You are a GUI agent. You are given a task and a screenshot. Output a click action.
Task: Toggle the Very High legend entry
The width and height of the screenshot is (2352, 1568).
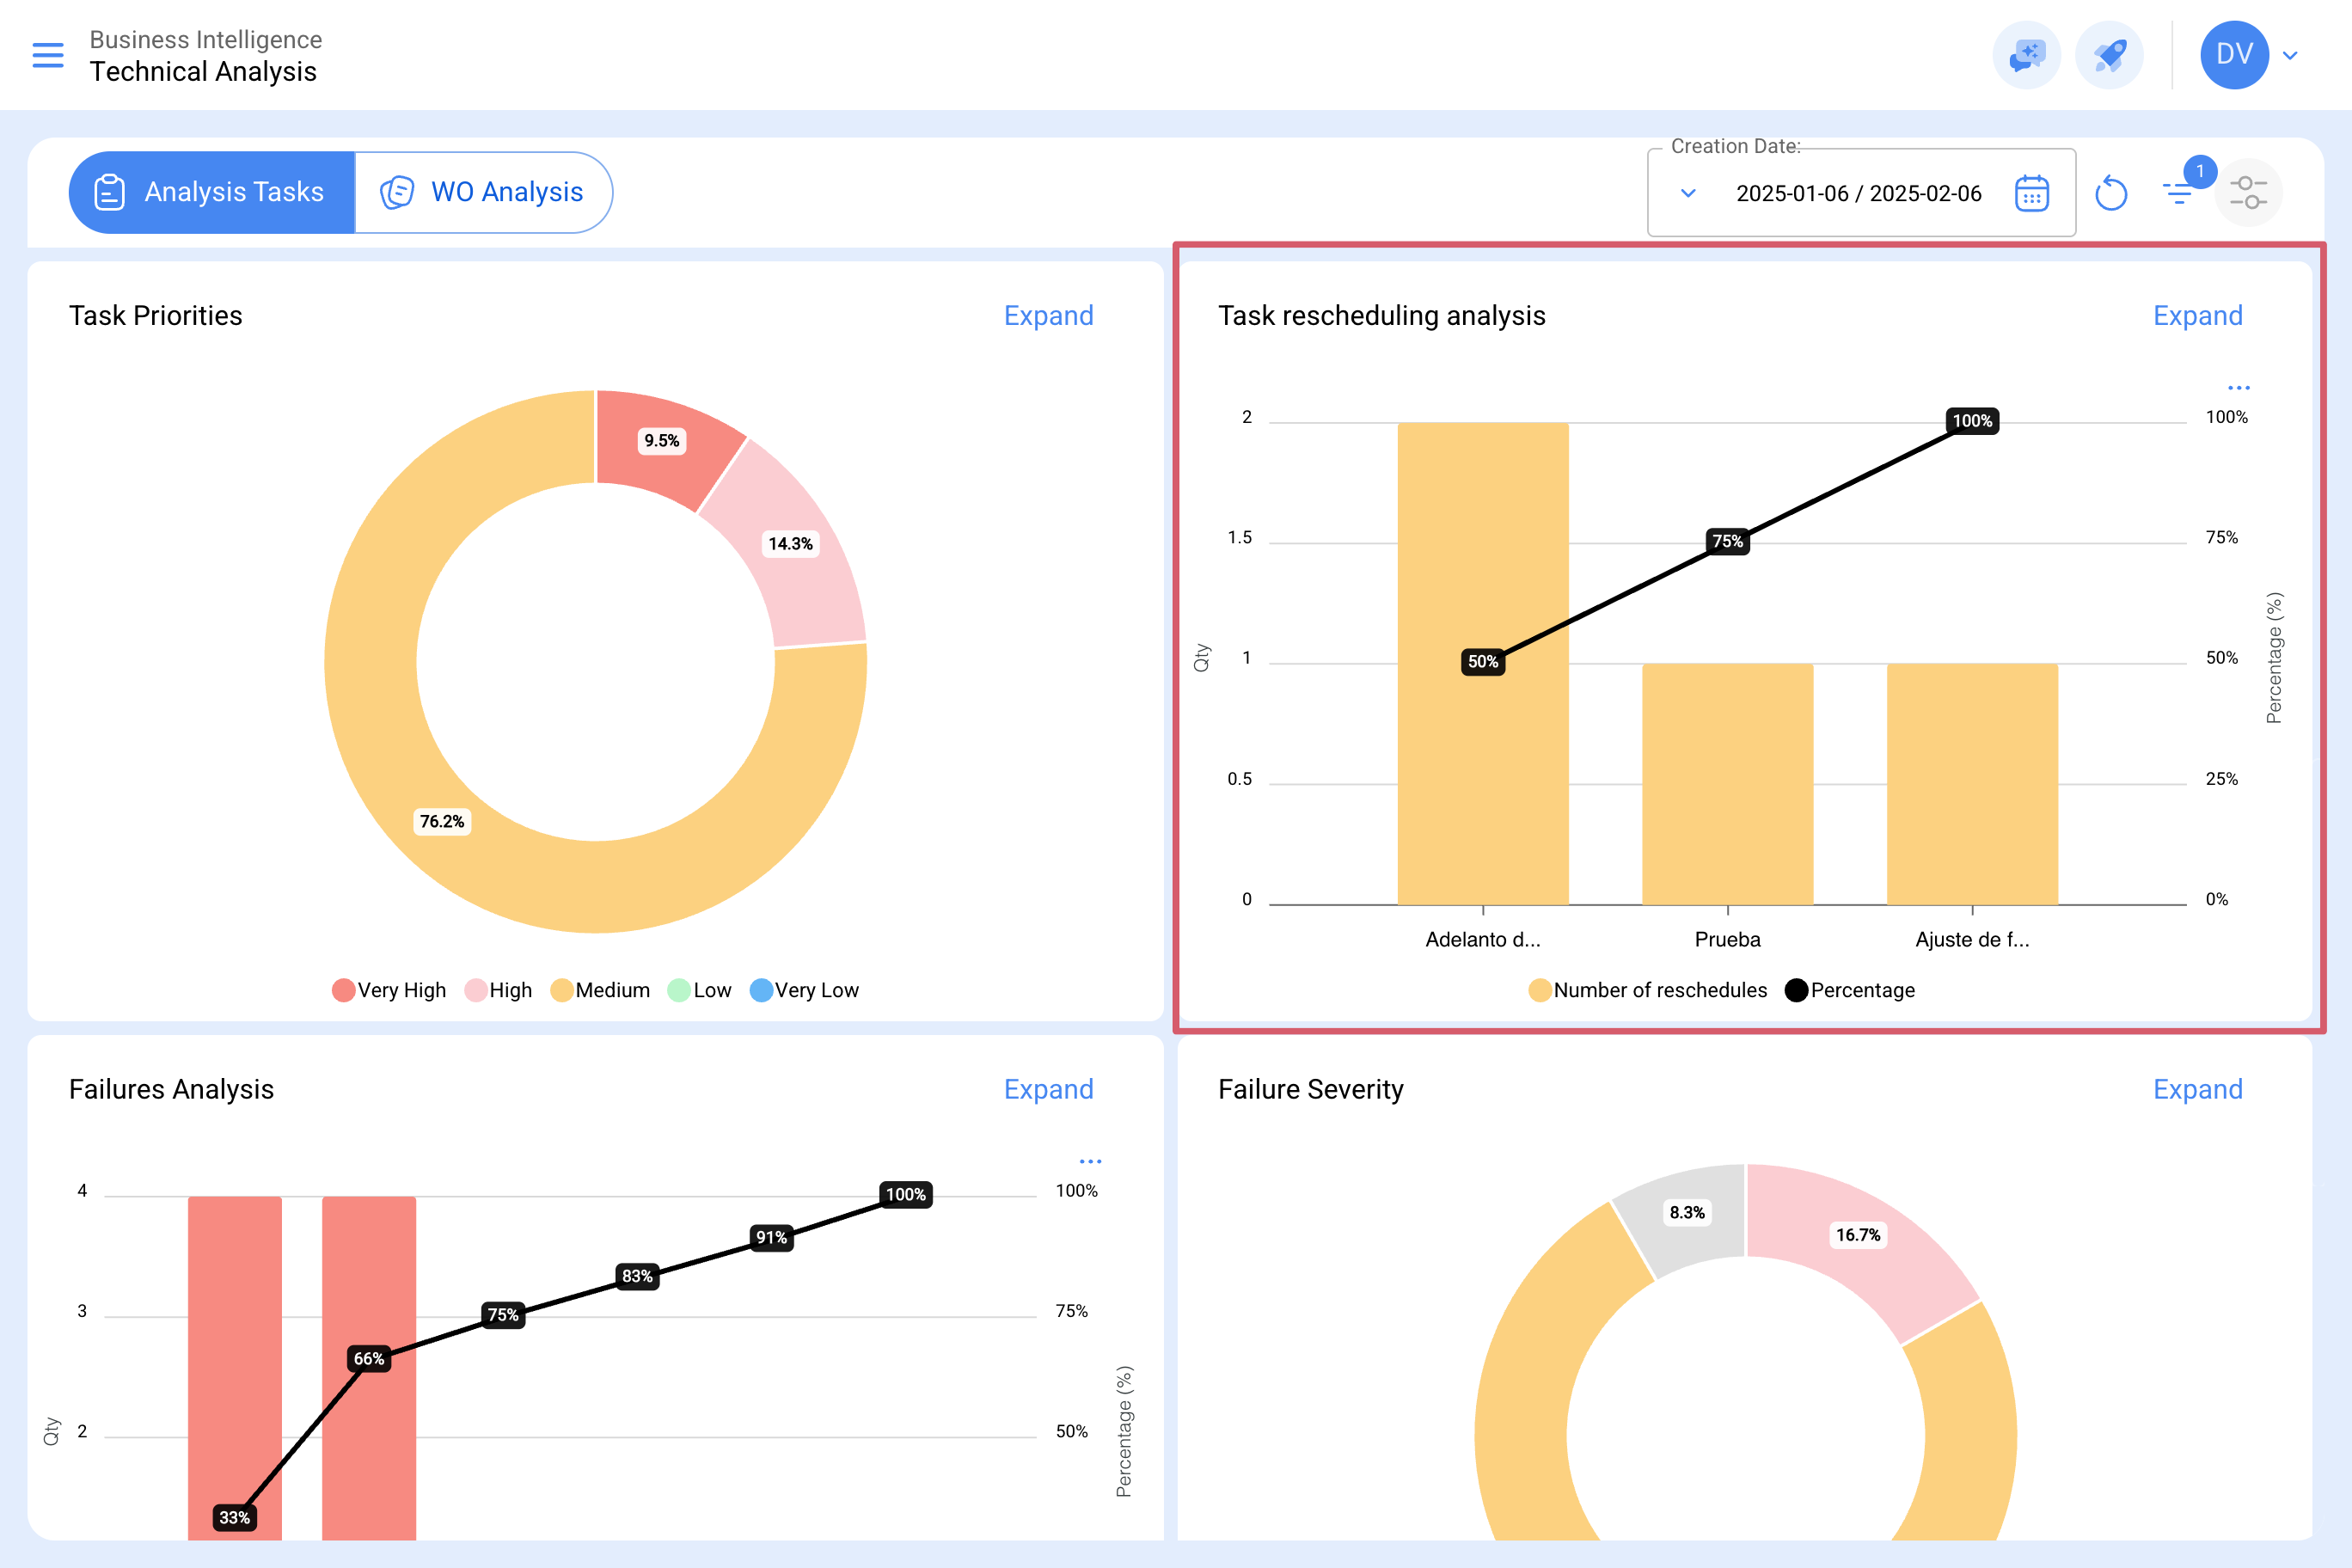tap(389, 990)
